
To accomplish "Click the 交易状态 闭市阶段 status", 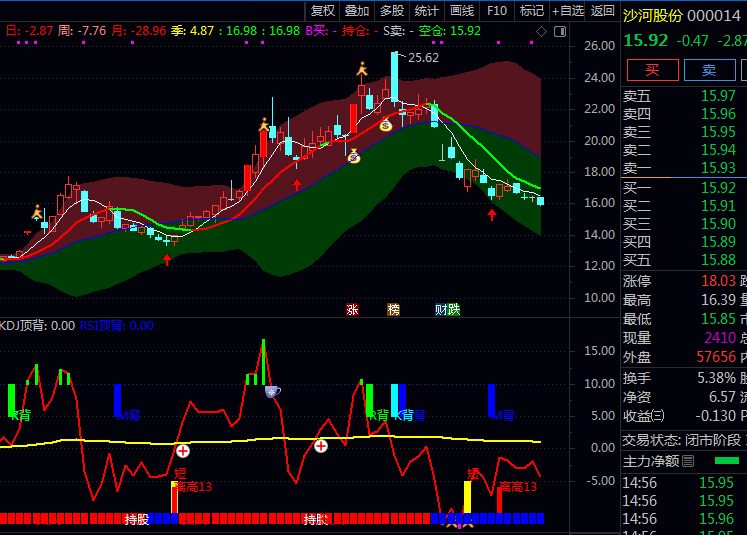I will pyautogui.click(x=682, y=440).
